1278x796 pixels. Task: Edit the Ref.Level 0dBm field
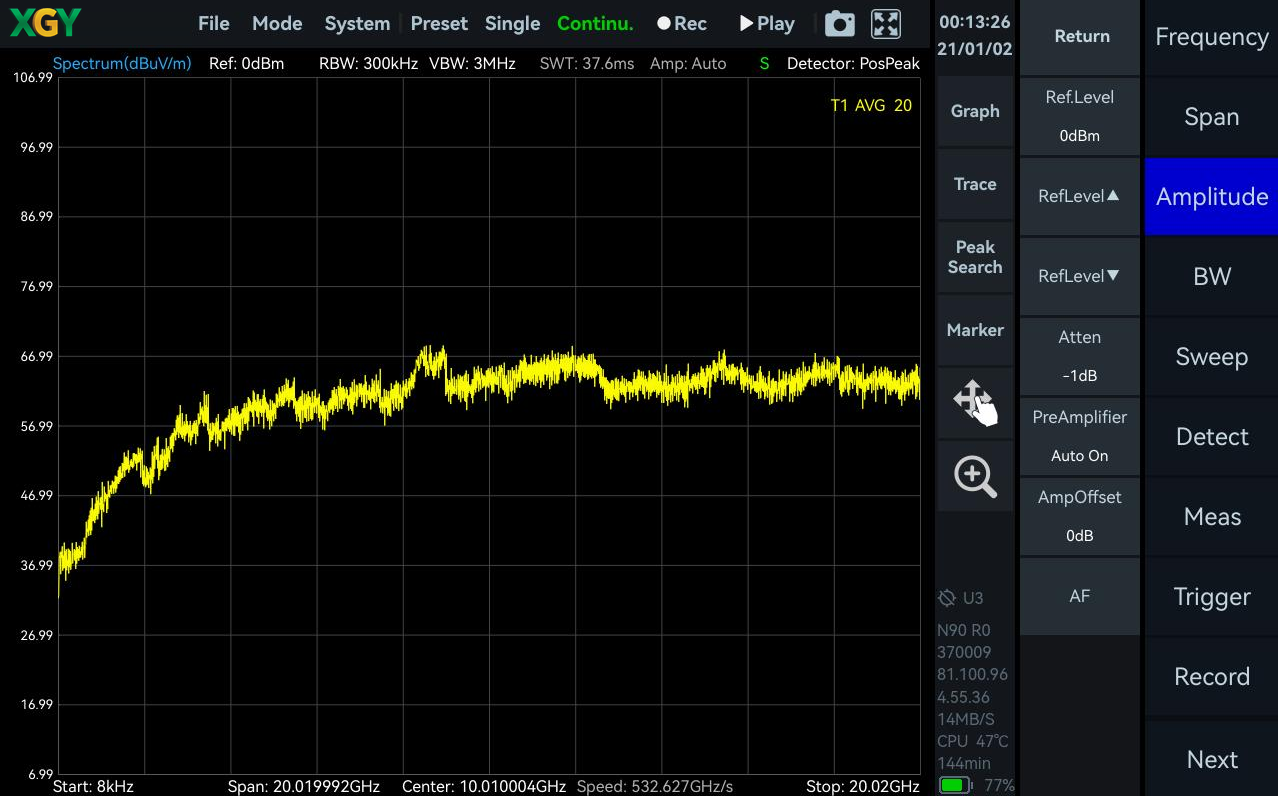(x=1080, y=116)
